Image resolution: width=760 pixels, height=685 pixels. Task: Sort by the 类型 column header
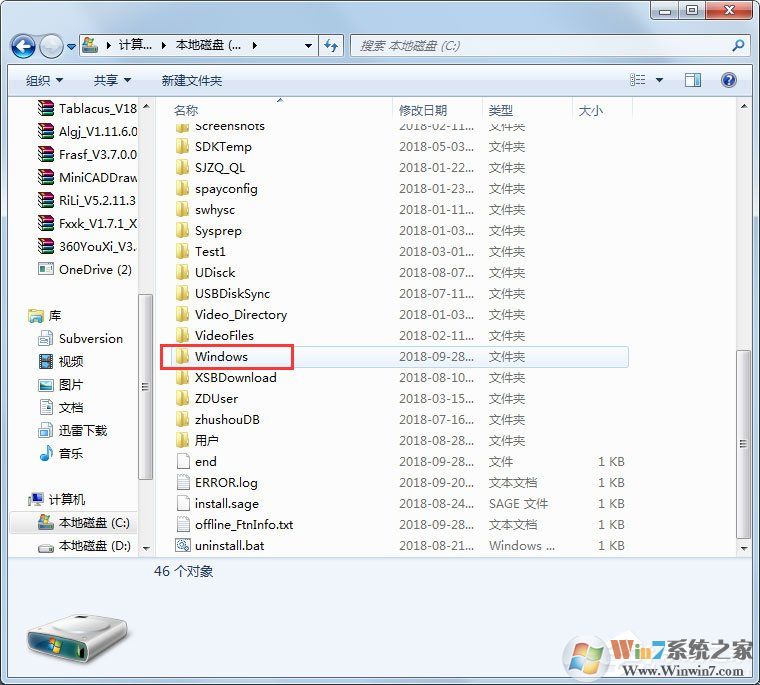click(x=500, y=111)
